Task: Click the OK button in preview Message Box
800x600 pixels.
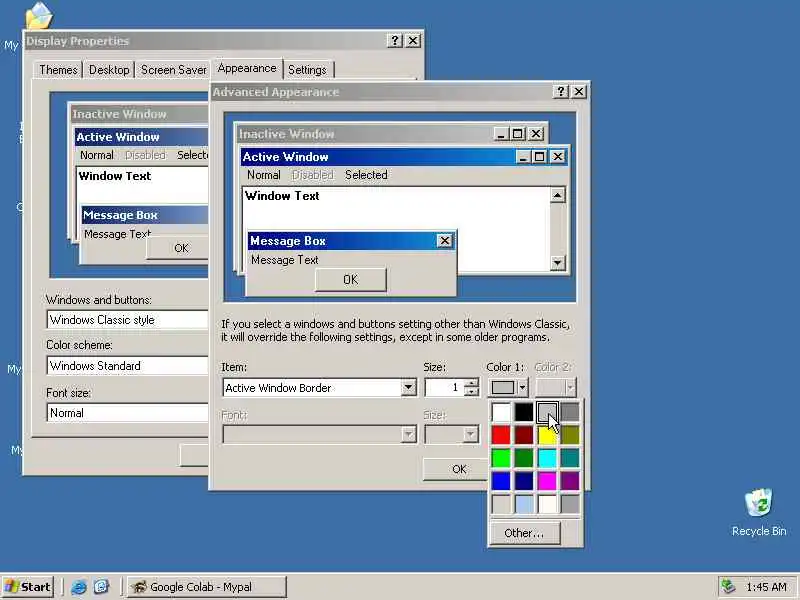Action: [351, 280]
